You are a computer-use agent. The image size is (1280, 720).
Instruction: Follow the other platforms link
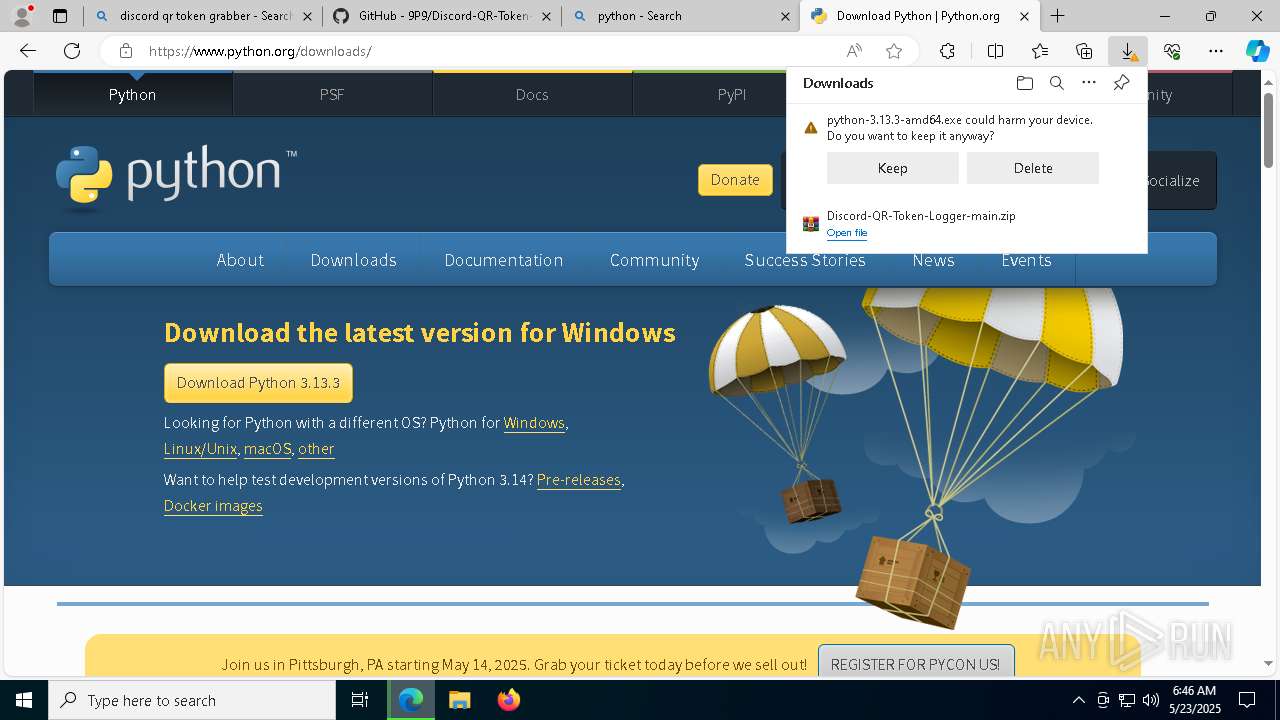tap(316, 449)
